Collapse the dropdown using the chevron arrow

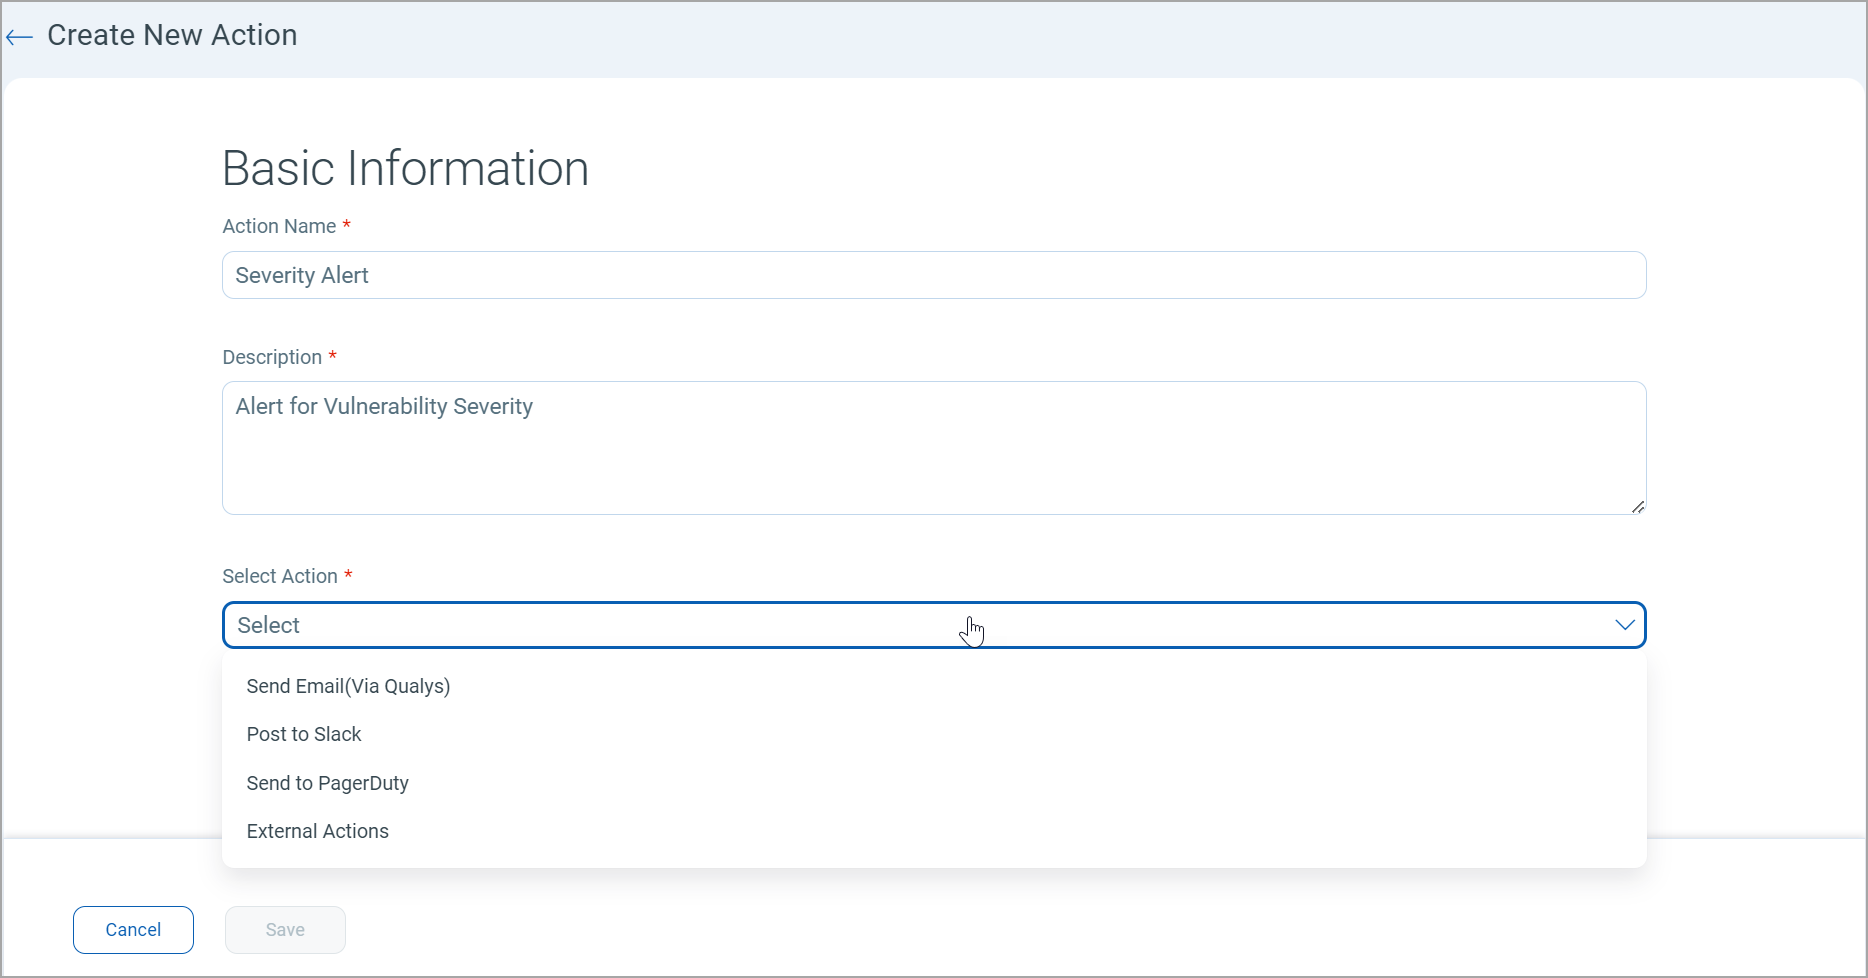tap(1624, 625)
